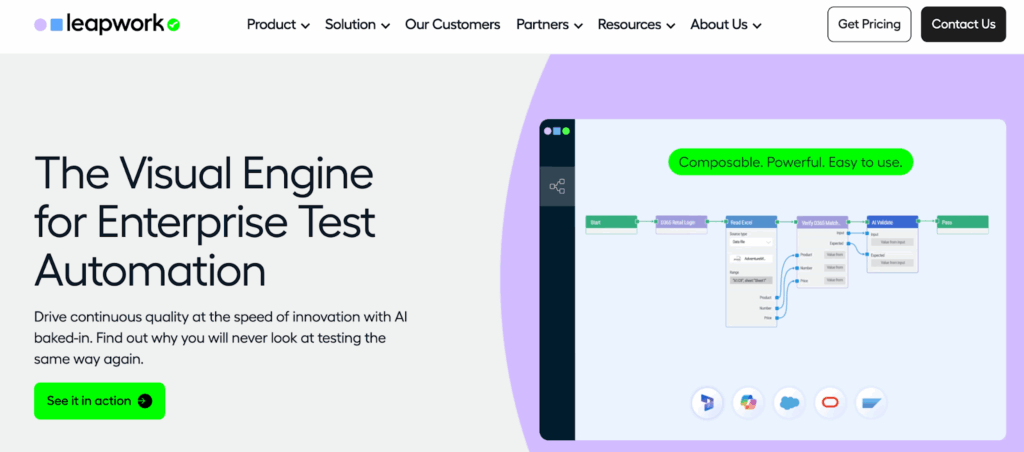Expand the About Us menu
The image size is (1024, 452).
point(726,24)
